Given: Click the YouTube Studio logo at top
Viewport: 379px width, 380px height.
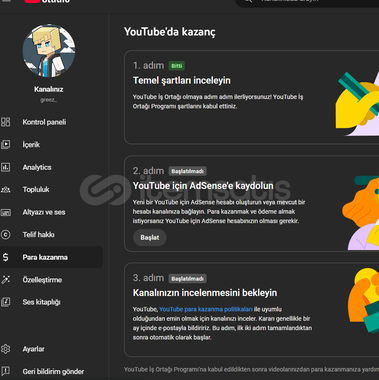Looking at the screenshot, I should click(x=47, y=1).
